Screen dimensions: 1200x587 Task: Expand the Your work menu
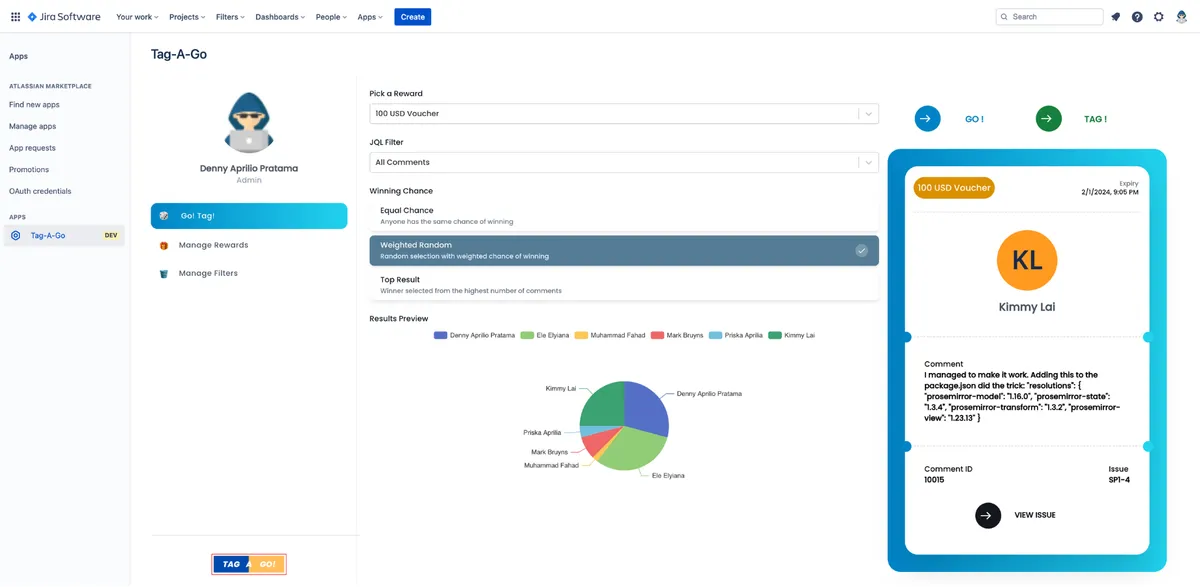tap(137, 17)
